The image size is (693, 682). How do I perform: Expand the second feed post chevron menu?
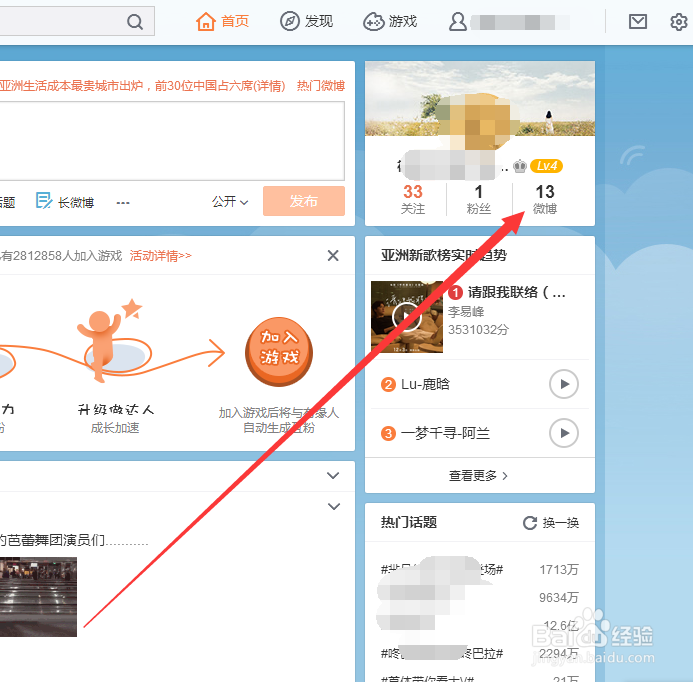click(334, 506)
